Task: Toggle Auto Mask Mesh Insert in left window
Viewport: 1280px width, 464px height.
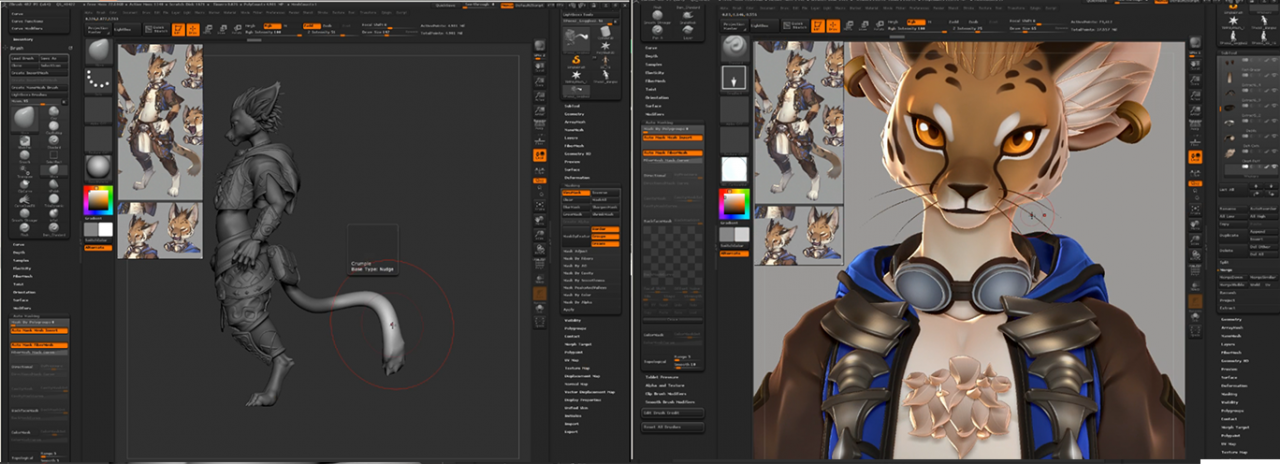Action: [40, 330]
